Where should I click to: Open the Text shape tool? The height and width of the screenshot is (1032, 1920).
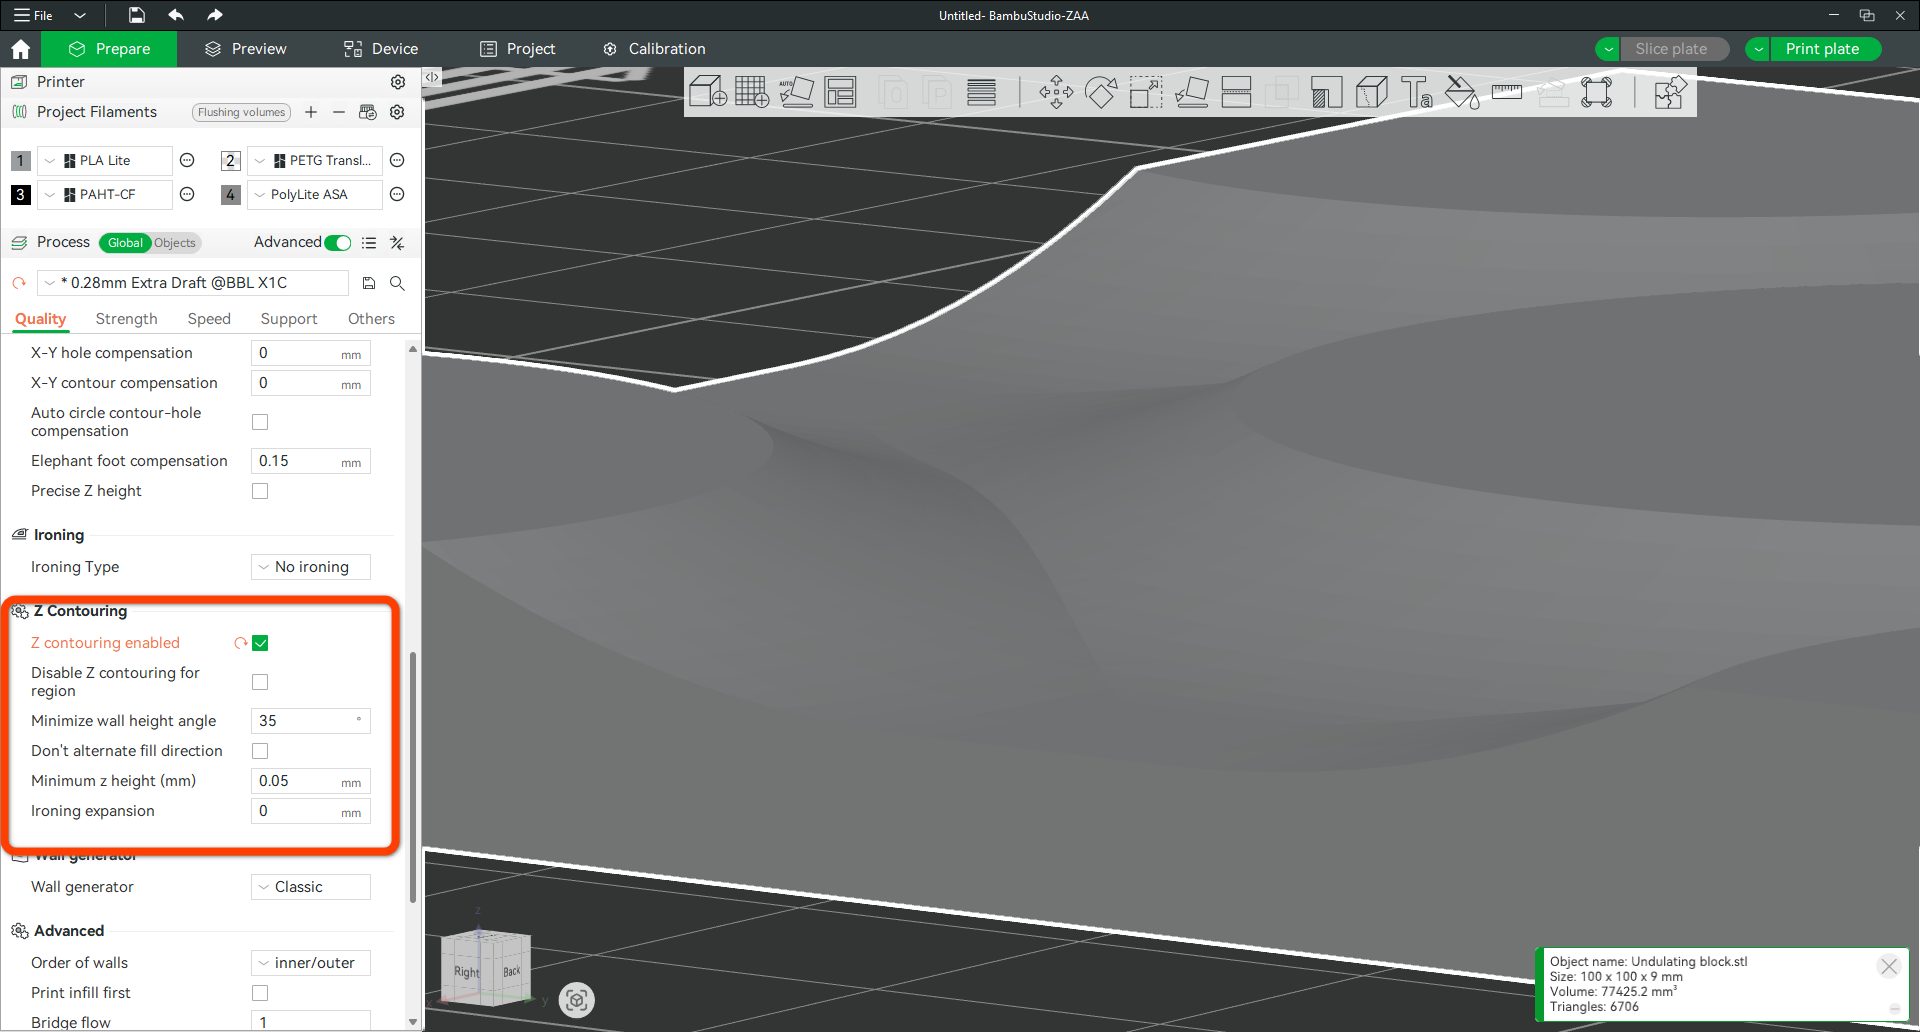(1416, 92)
